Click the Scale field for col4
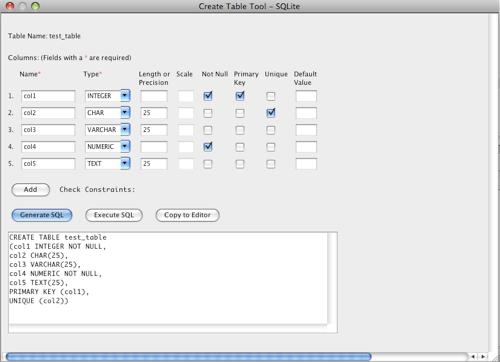Image resolution: width=500 pixels, height=362 pixels. click(x=186, y=147)
